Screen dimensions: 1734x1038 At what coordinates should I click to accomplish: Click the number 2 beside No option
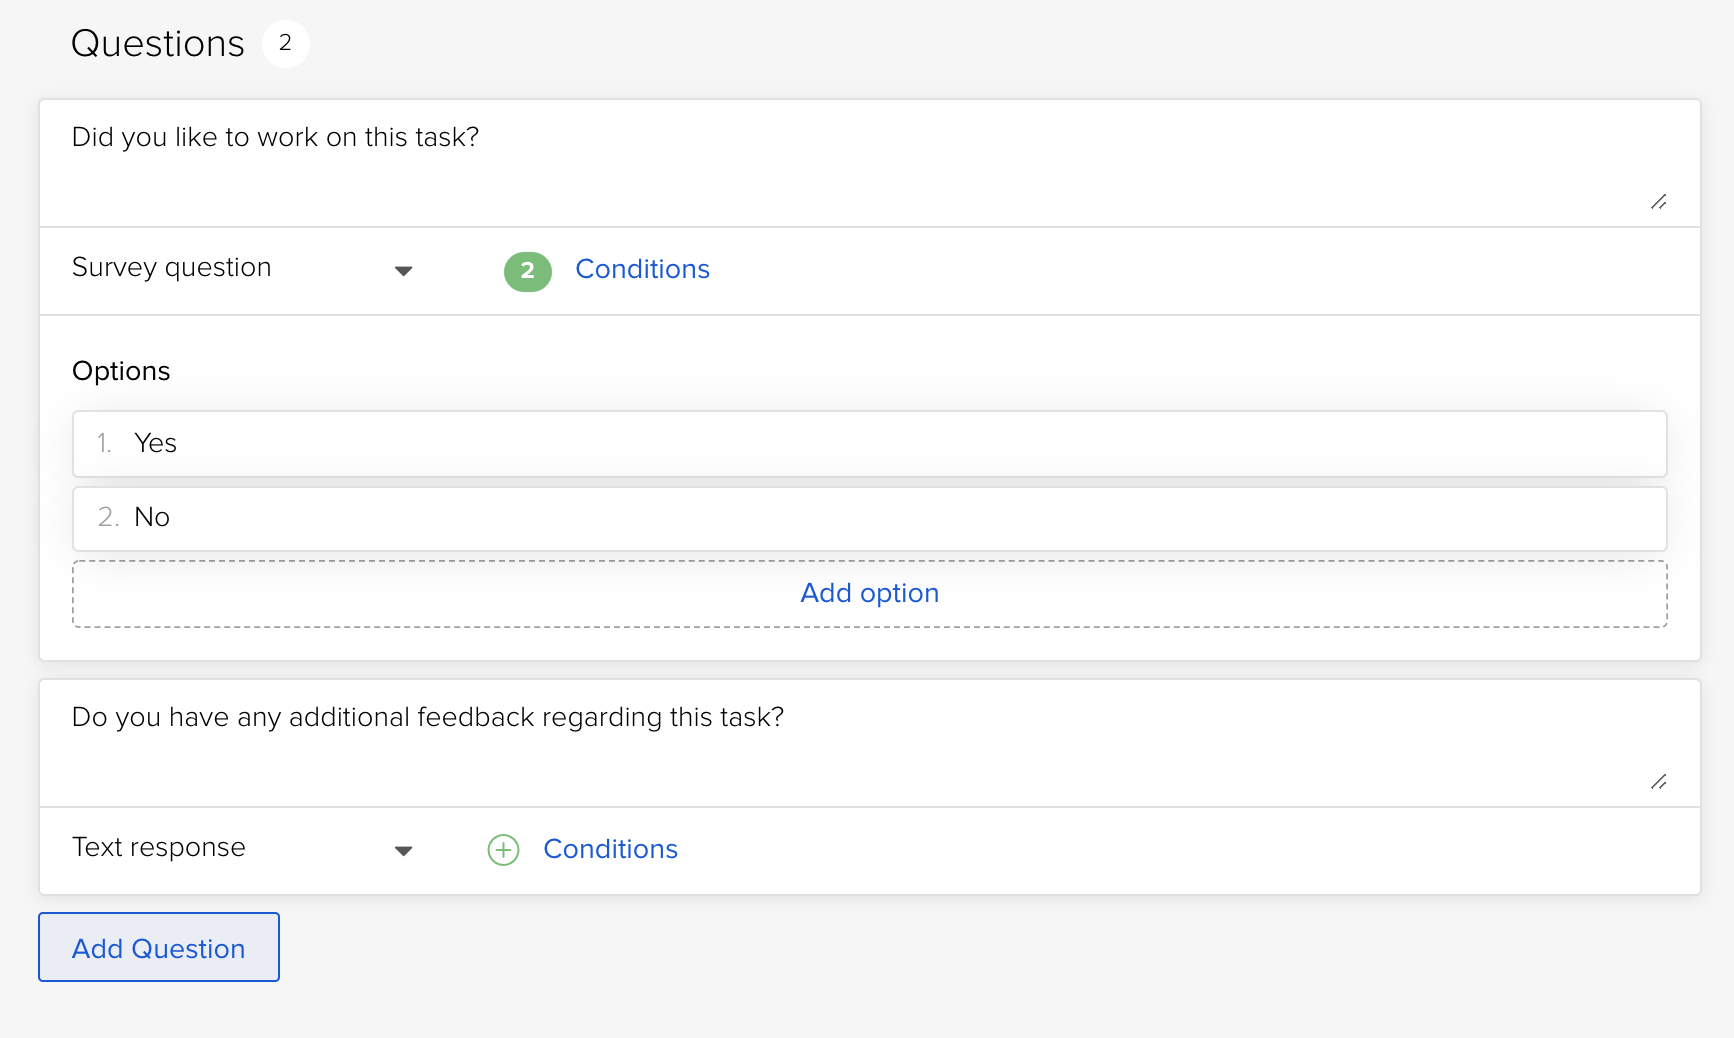[x=107, y=518]
